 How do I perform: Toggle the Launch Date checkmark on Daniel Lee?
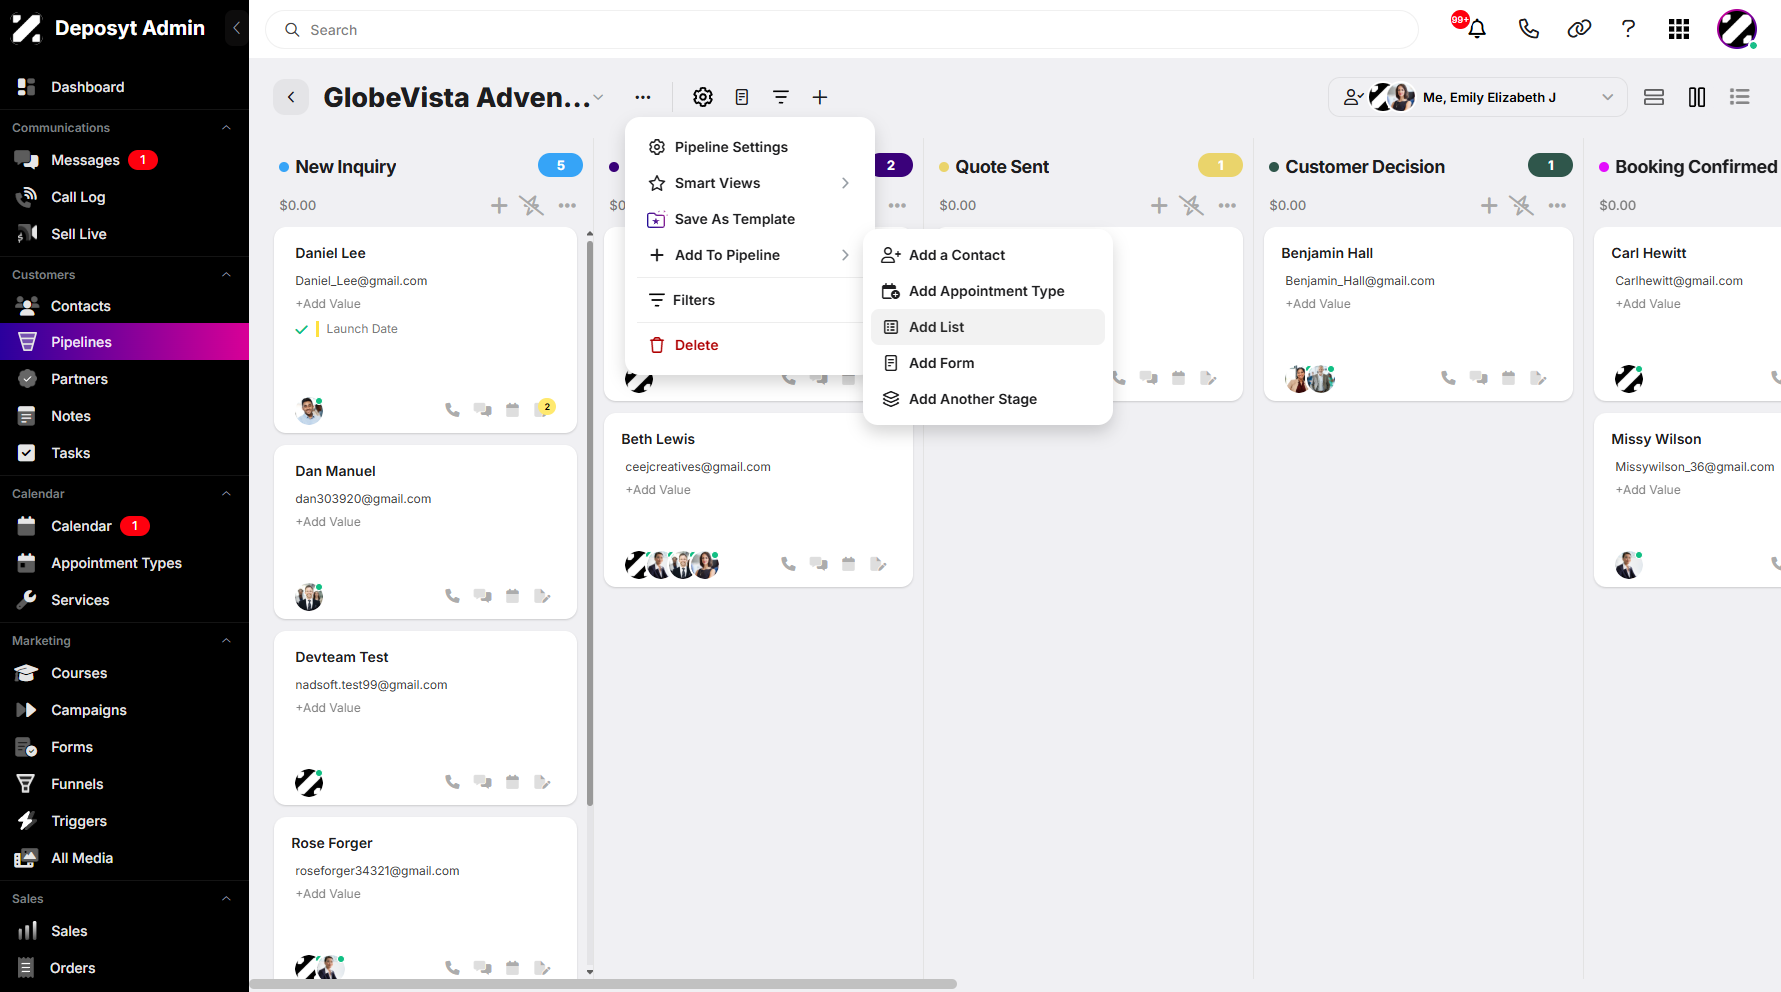pos(301,329)
